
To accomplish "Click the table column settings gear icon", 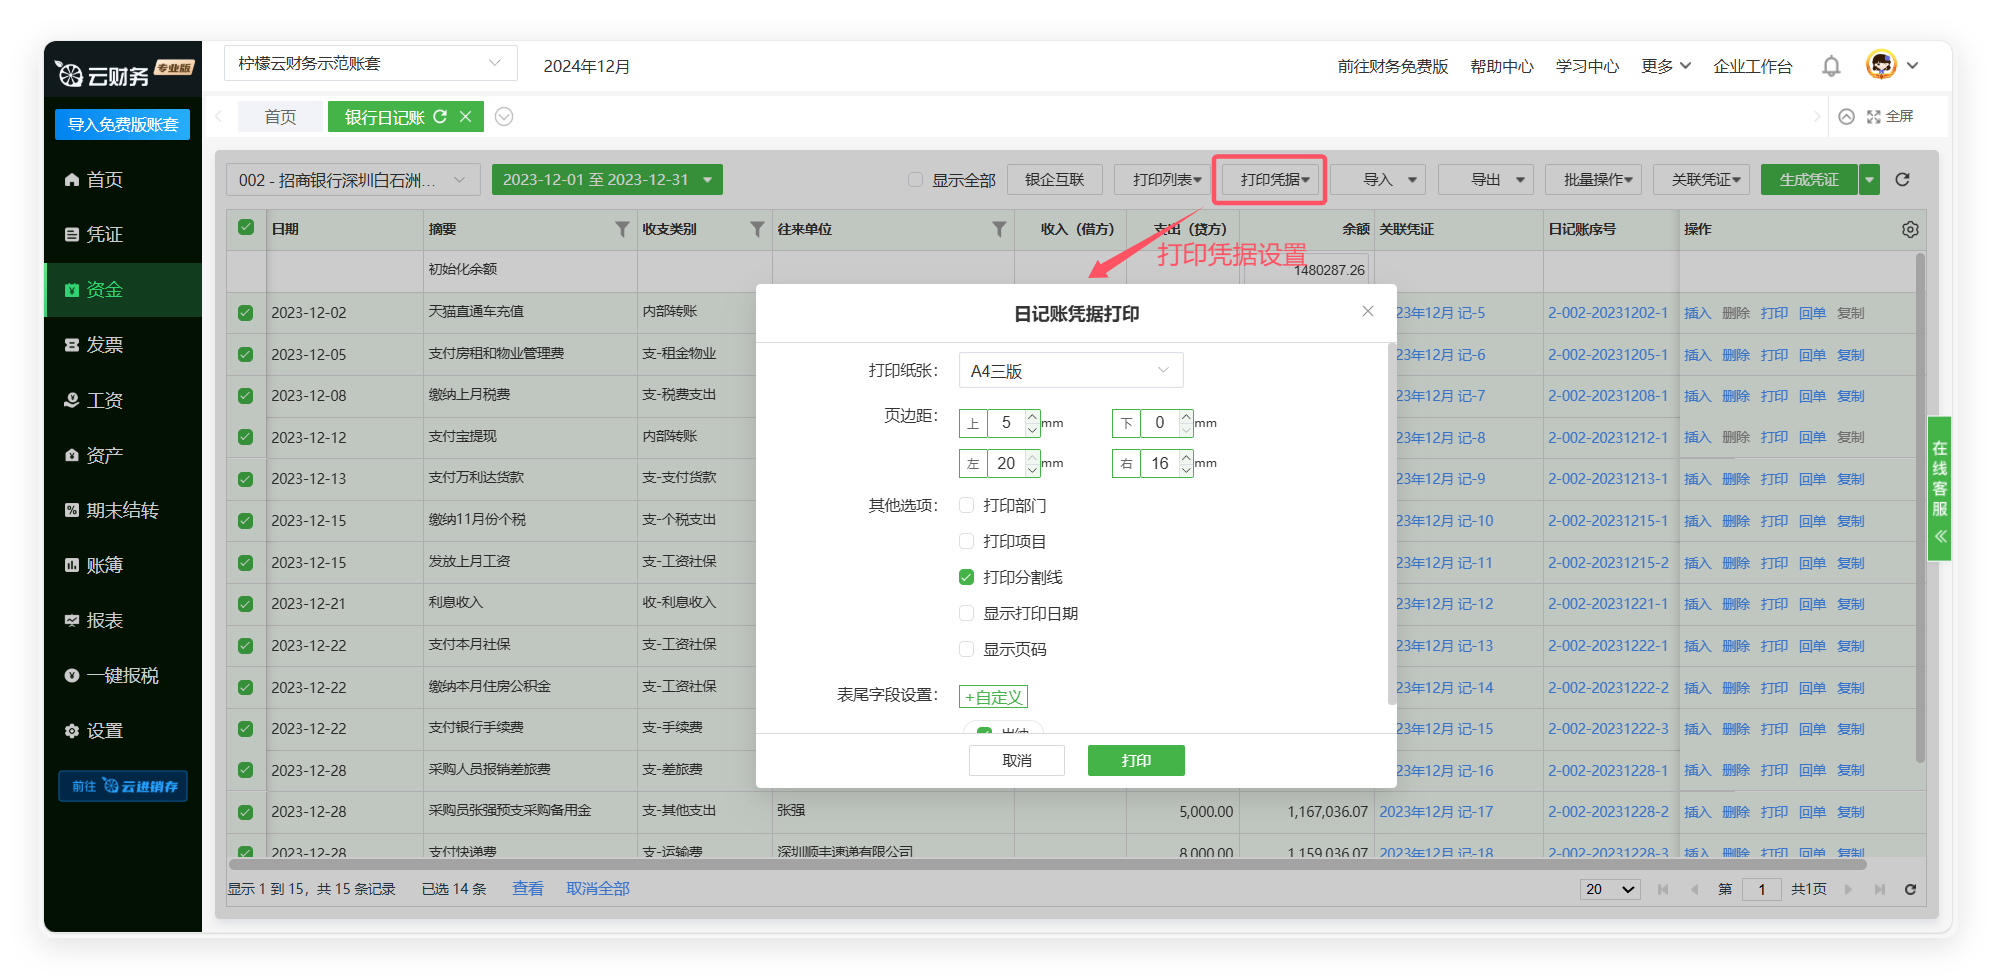I will point(1909,229).
